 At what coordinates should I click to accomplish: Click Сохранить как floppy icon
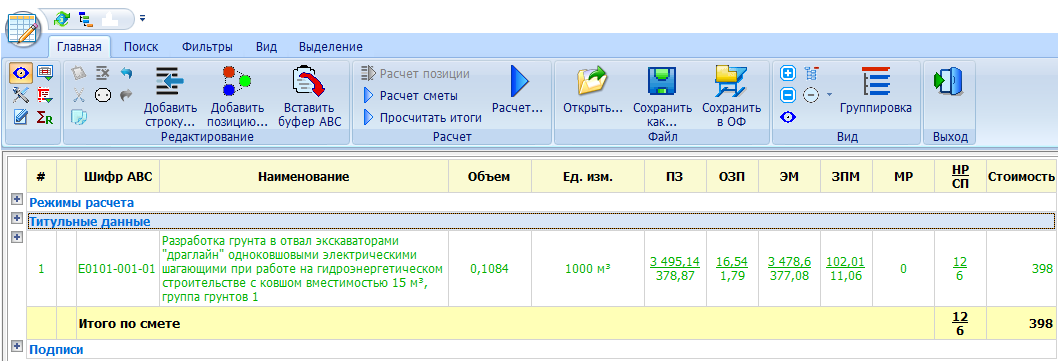[x=663, y=97]
